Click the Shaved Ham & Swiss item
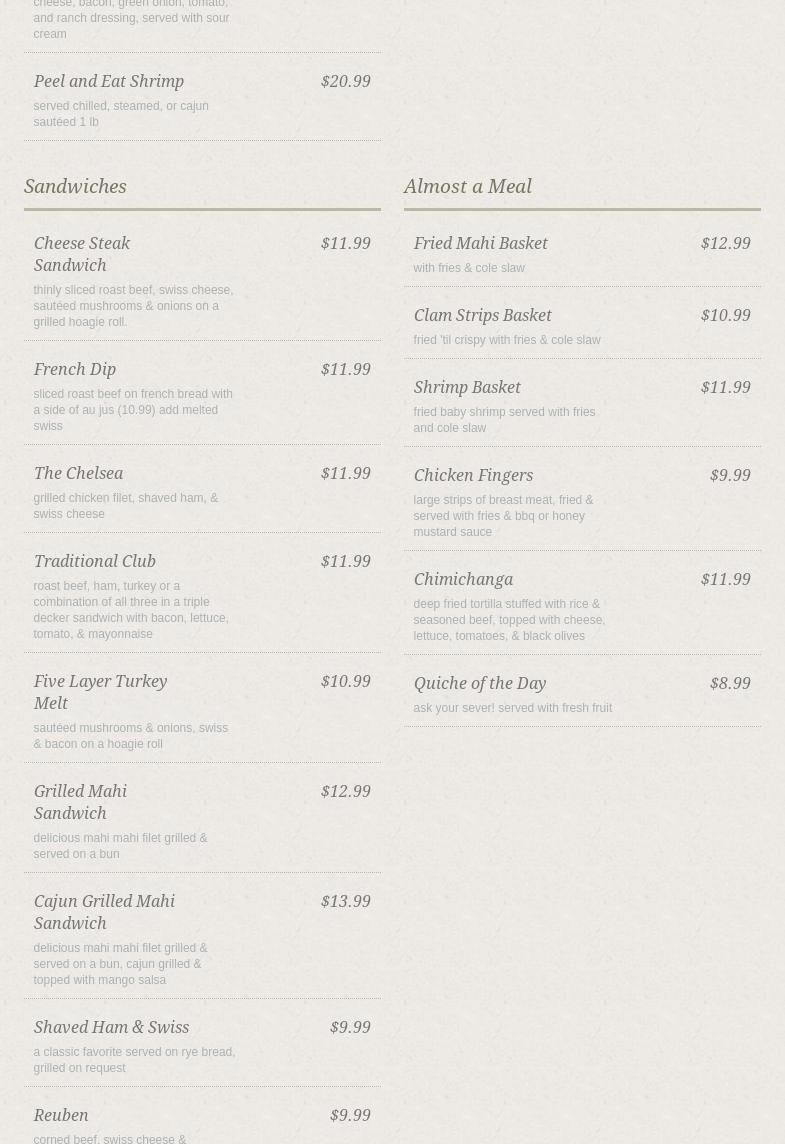Screen dimensions: 785x1144 [x=111, y=1028]
